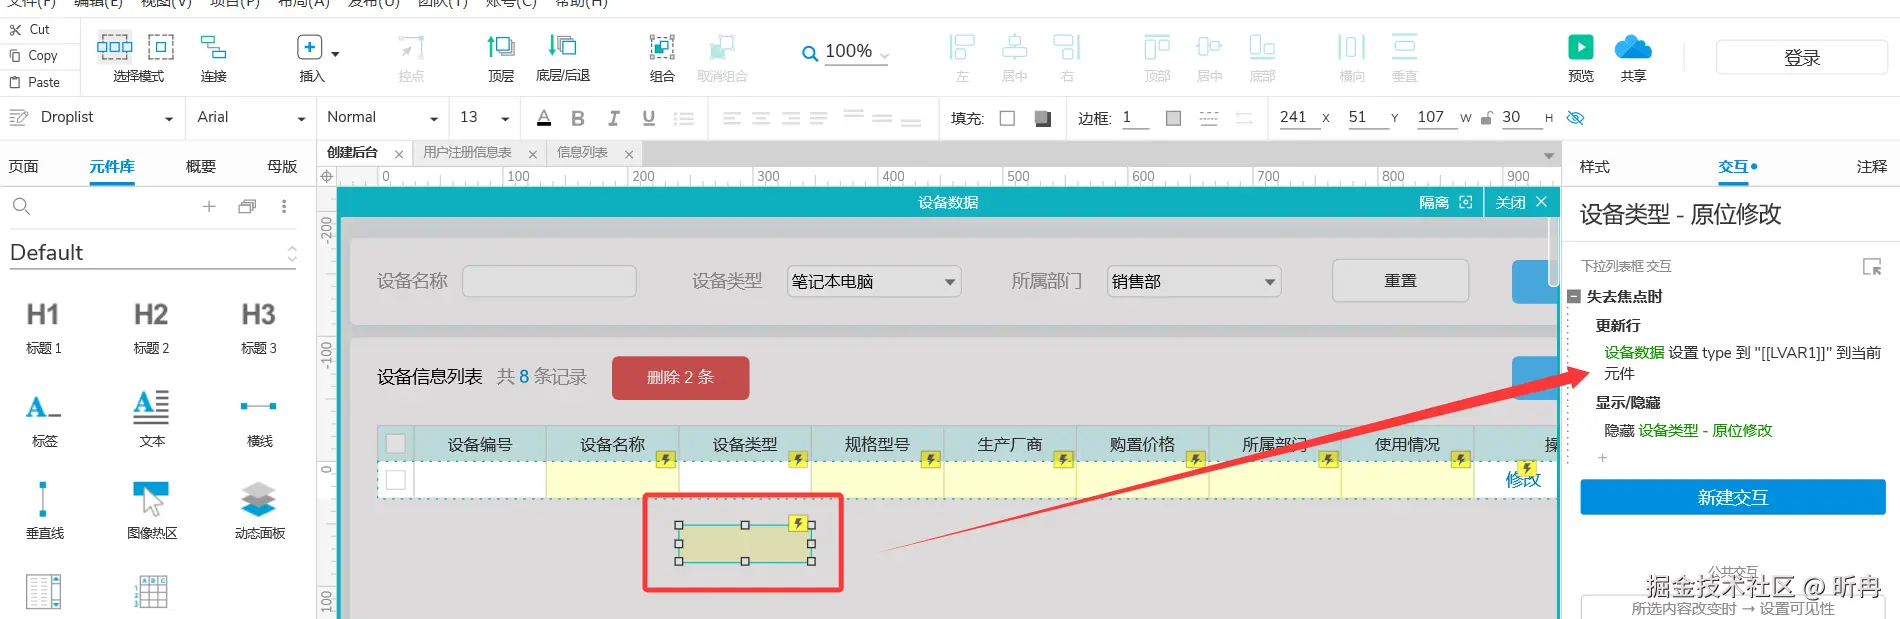Open the 用户注册信息表 page tab
Image resolution: width=1900 pixels, height=619 pixels.
[467, 153]
